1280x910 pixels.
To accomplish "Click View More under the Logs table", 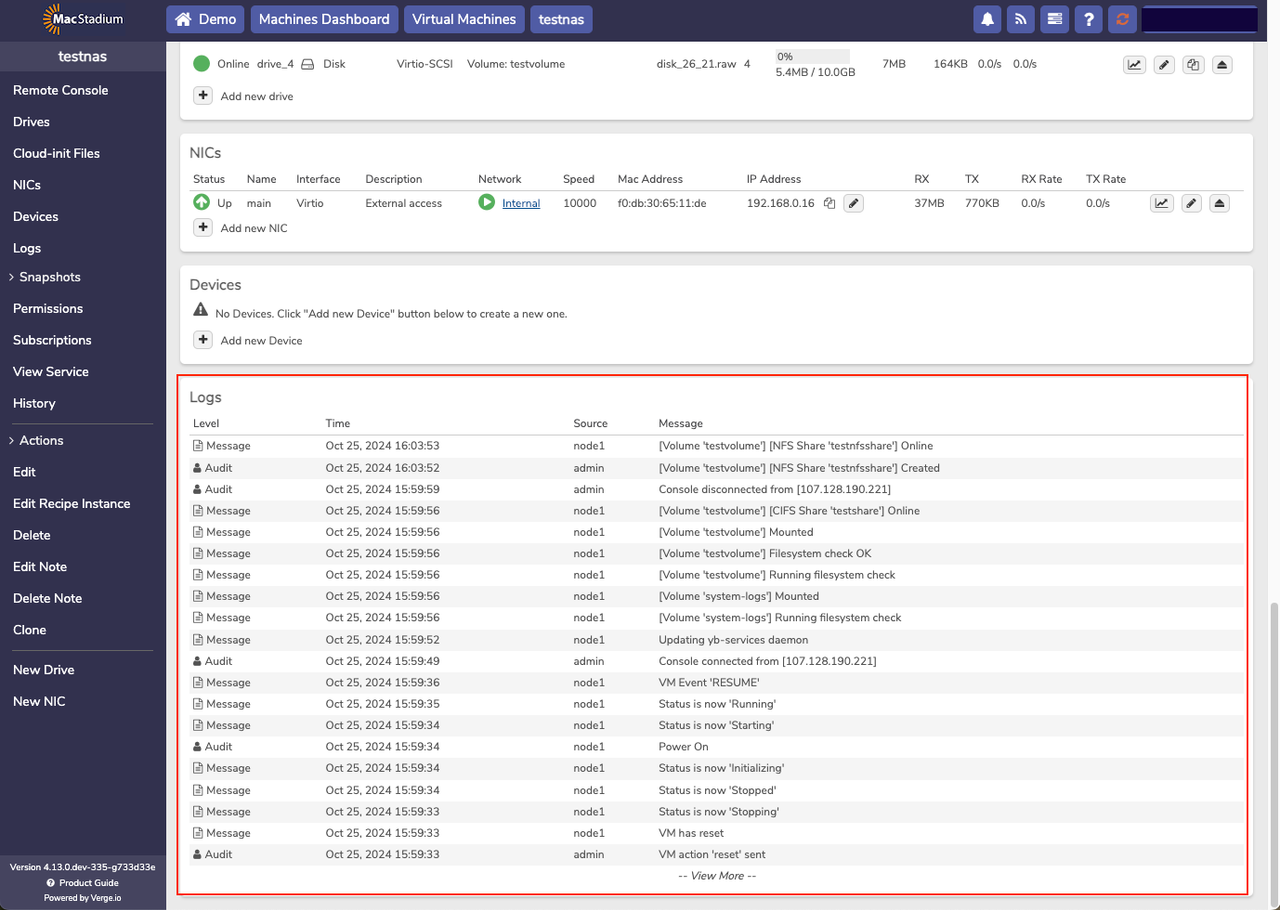I will [717, 876].
